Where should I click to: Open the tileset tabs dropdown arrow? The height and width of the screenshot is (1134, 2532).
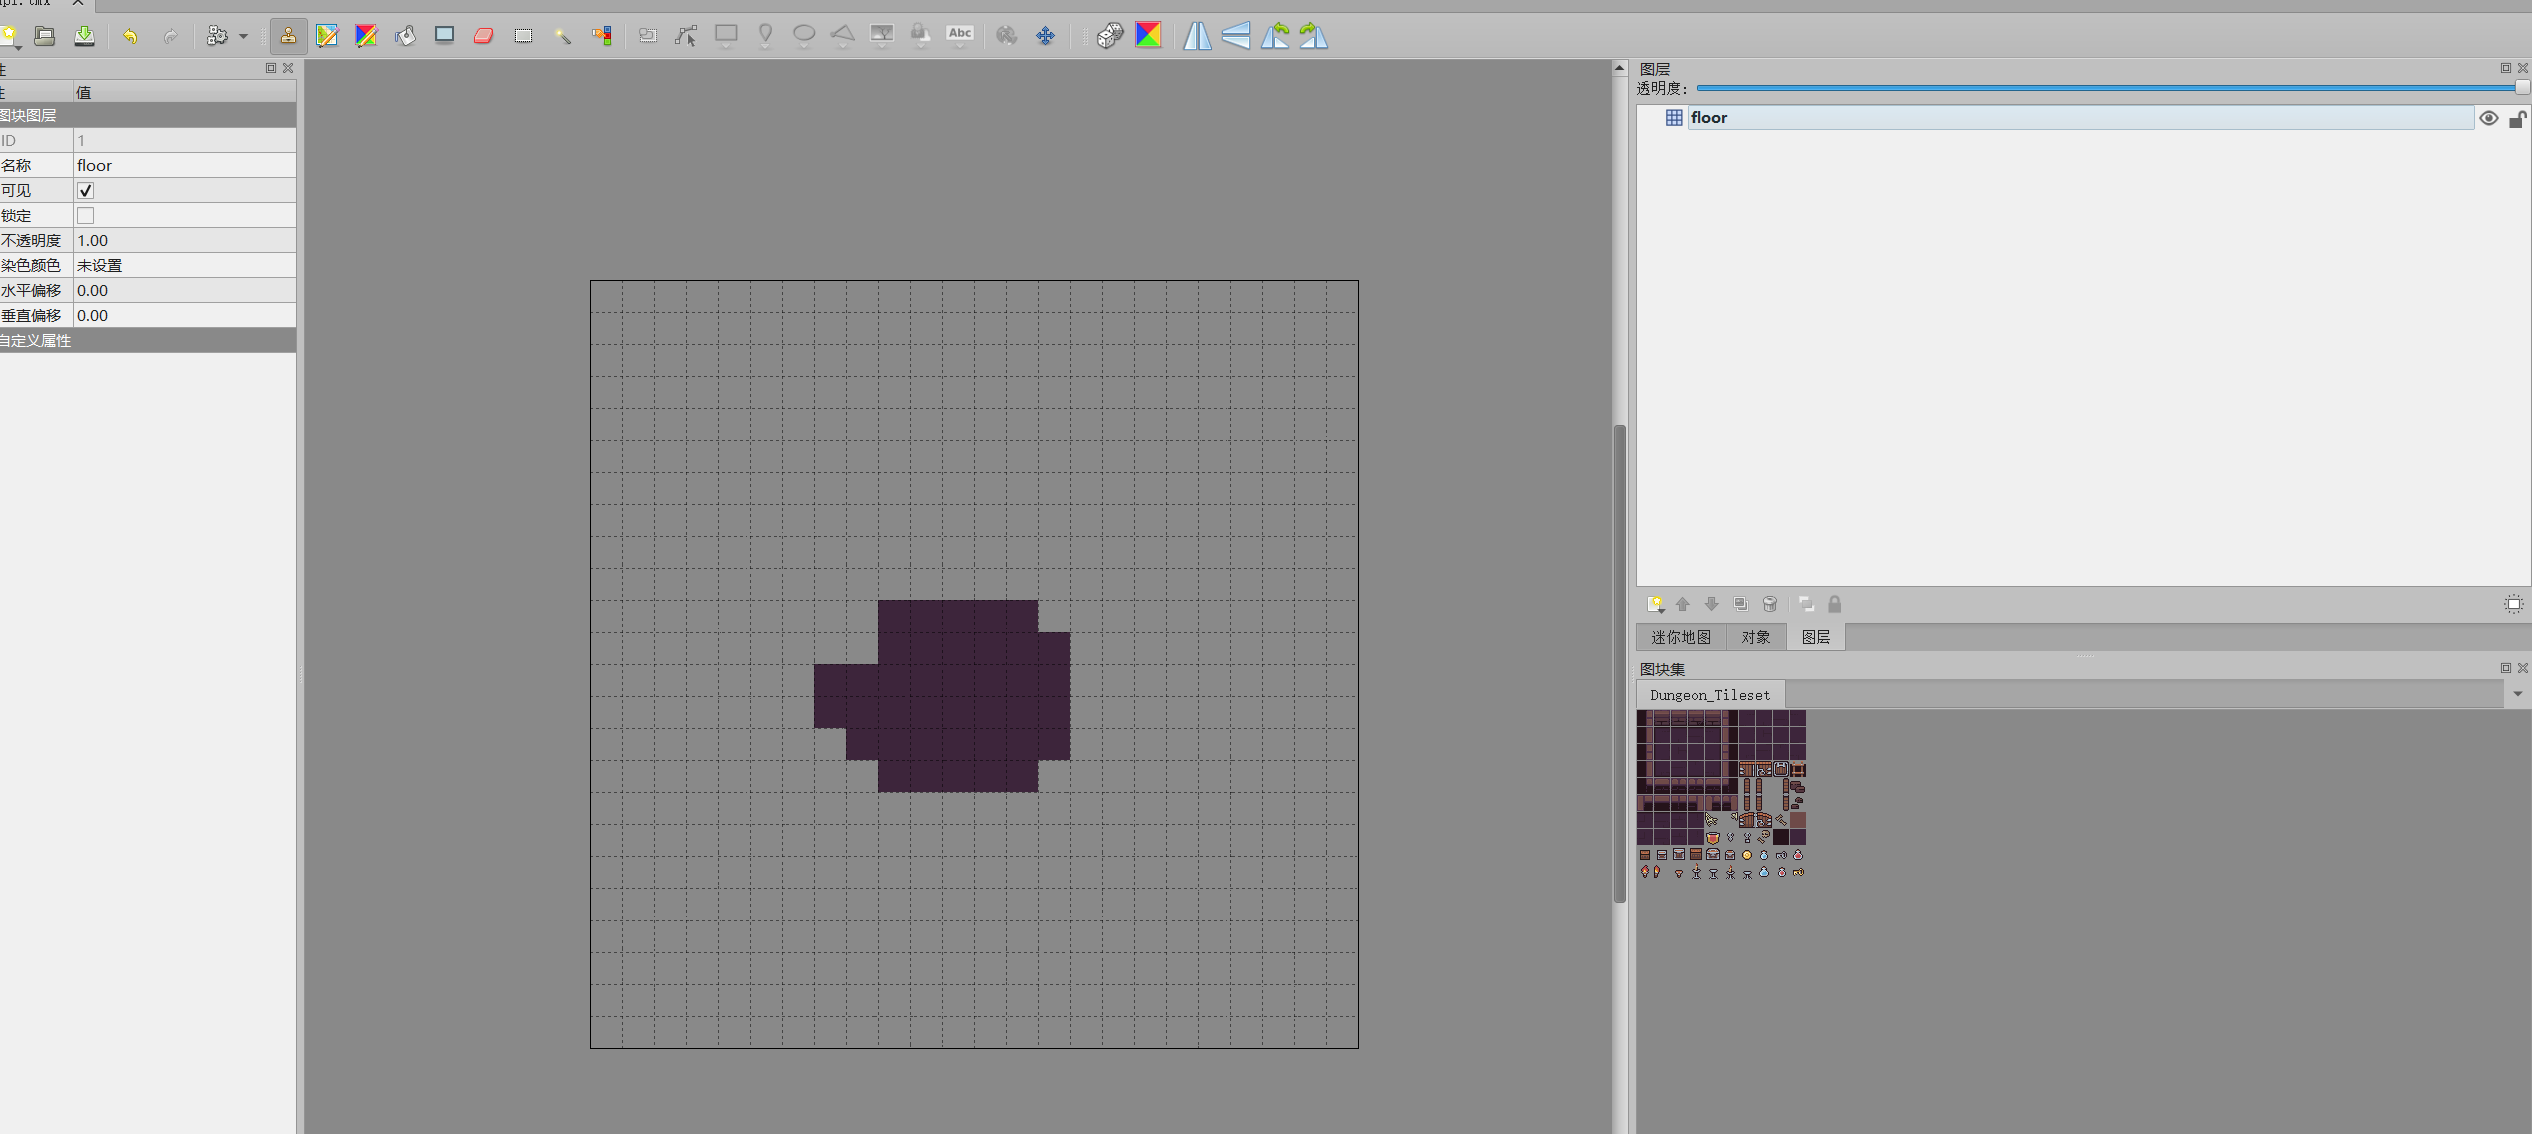pos(2517,694)
